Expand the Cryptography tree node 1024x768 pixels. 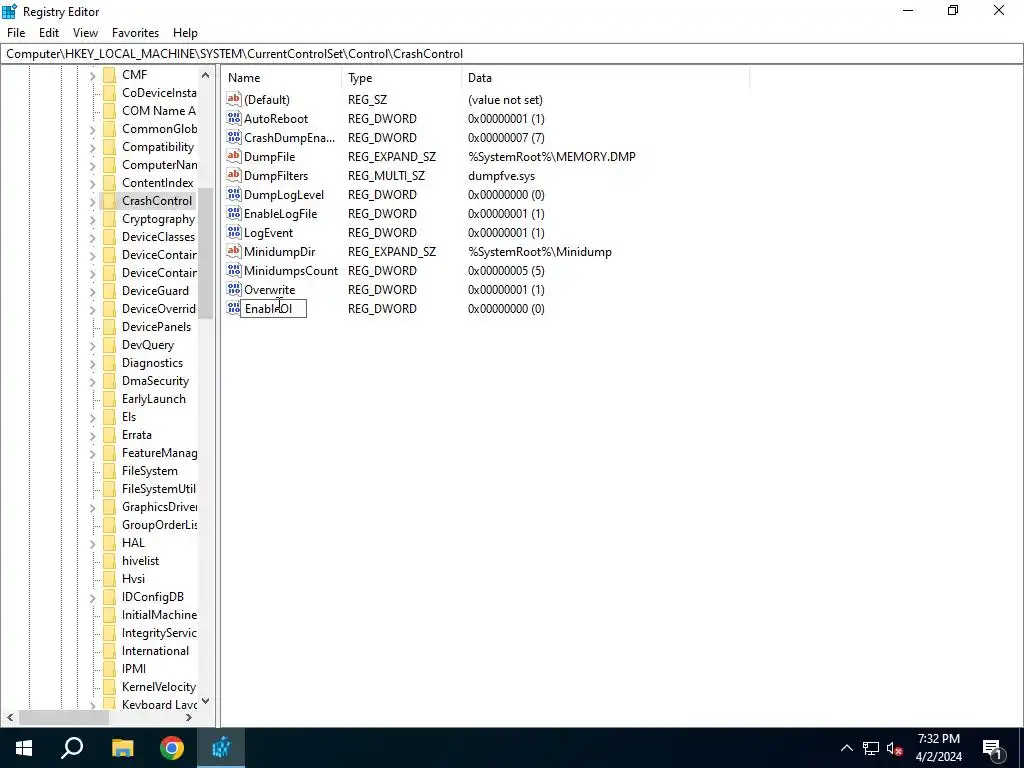point(92,220)
